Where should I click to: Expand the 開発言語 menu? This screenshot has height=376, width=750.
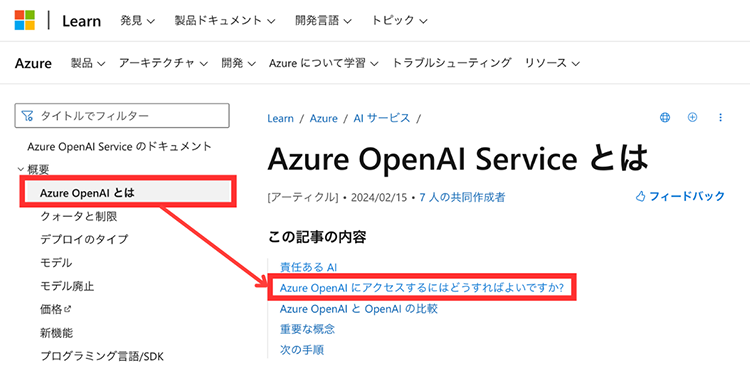click(x=323, y=21)
